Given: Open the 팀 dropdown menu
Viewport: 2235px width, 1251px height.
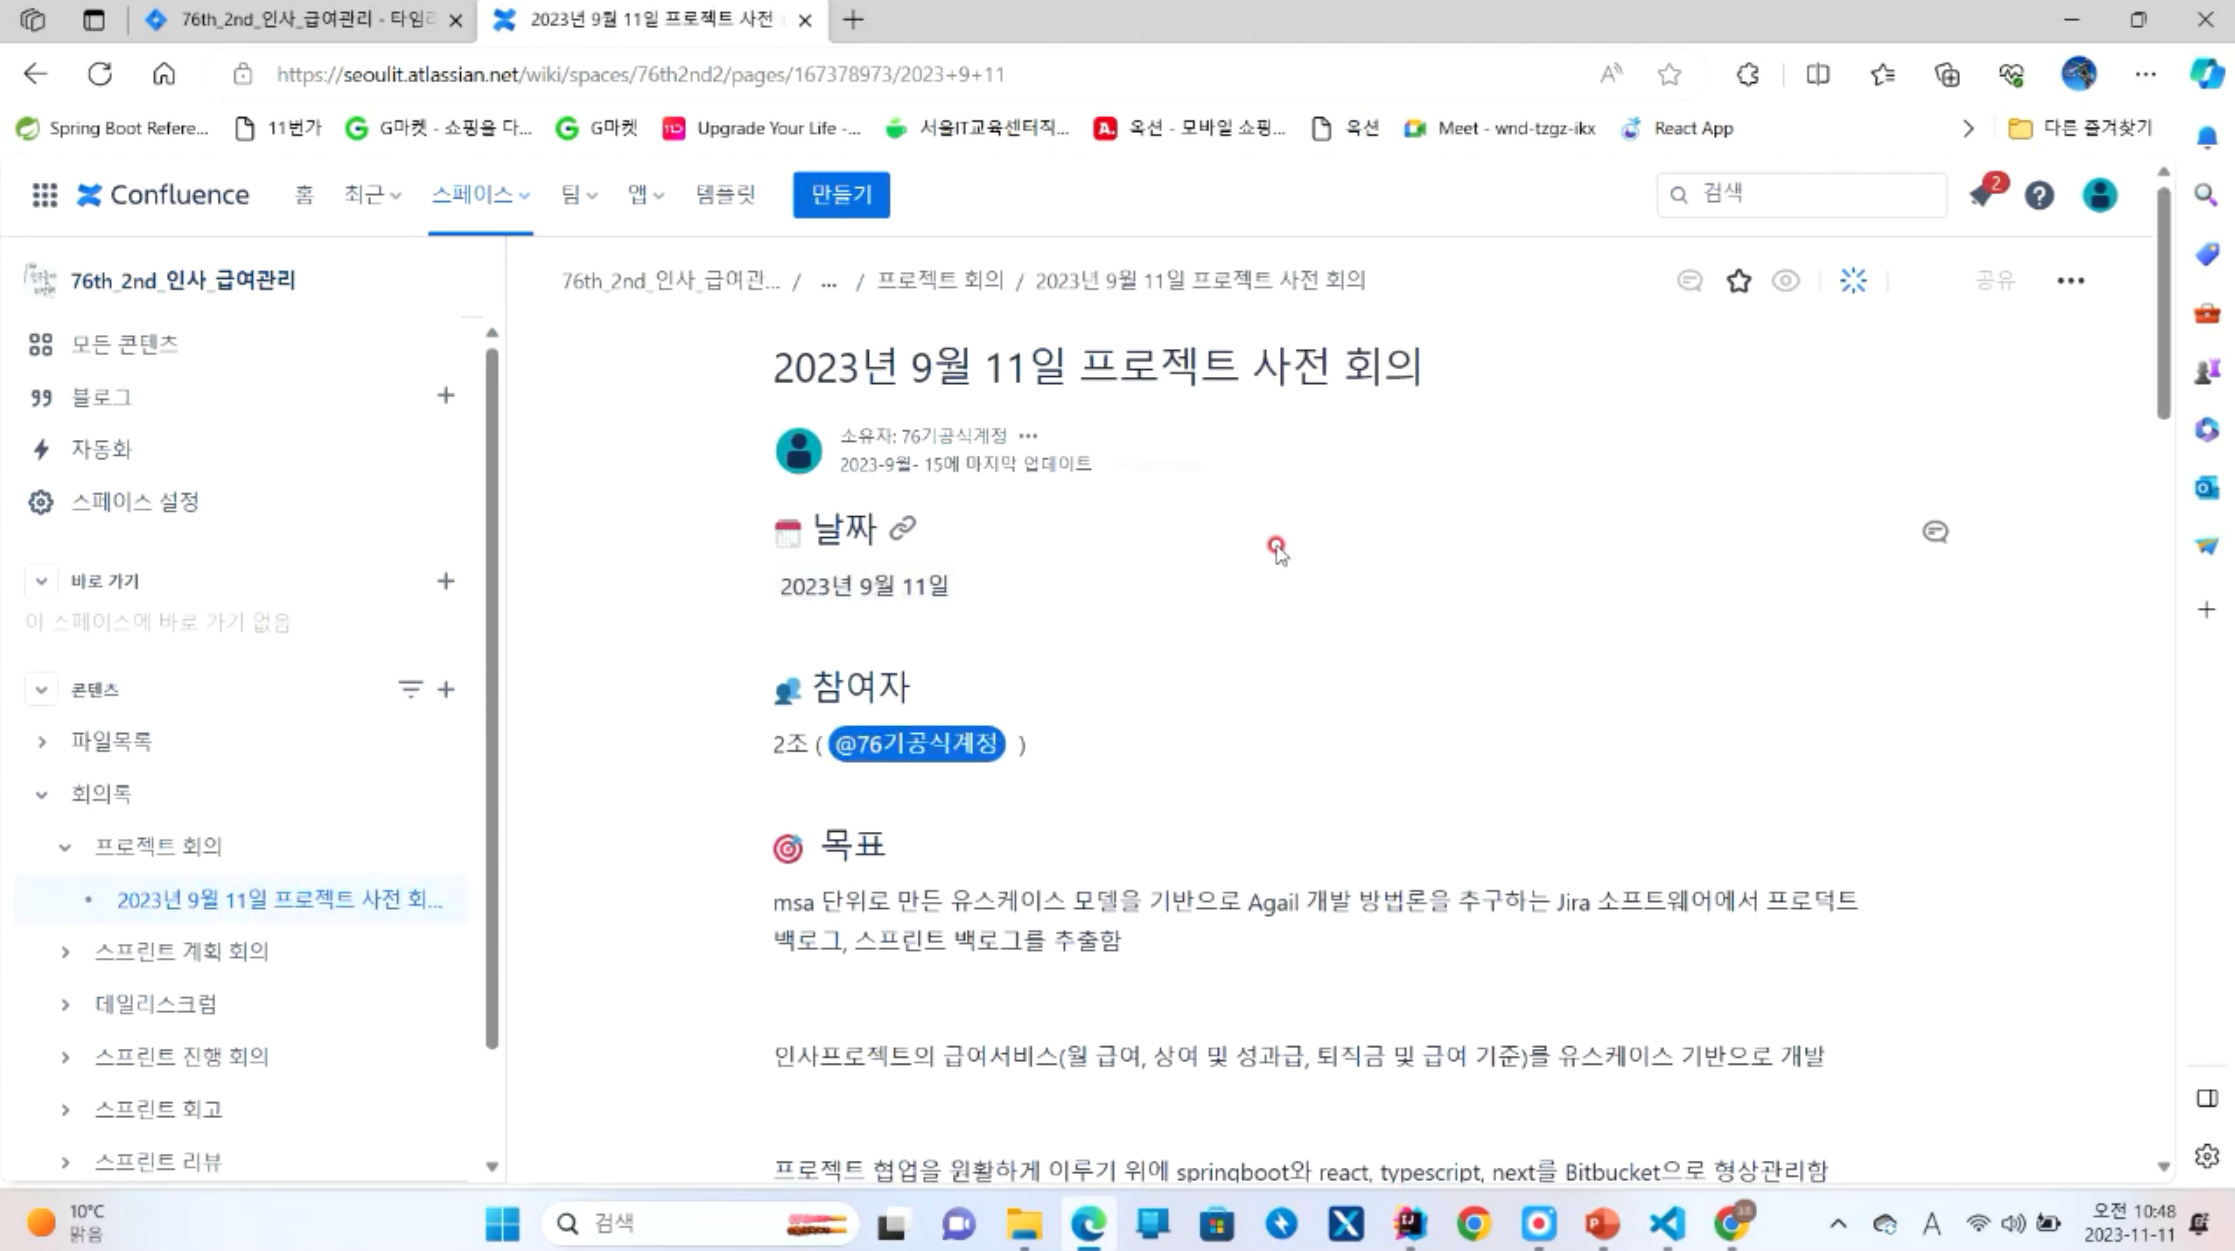Looking at the screenshot, I should (x=579, y=195).
